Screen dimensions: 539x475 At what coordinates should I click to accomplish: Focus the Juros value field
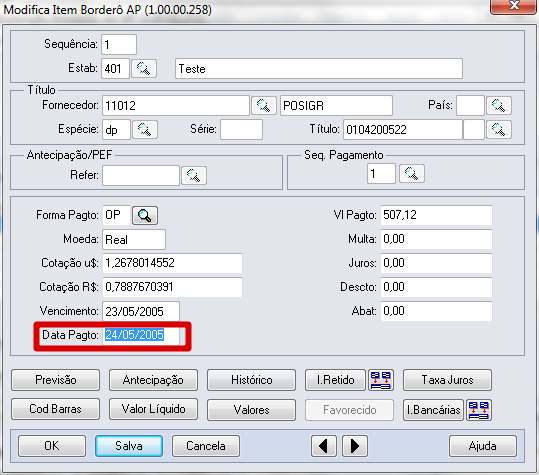click(x=436, y=263)
